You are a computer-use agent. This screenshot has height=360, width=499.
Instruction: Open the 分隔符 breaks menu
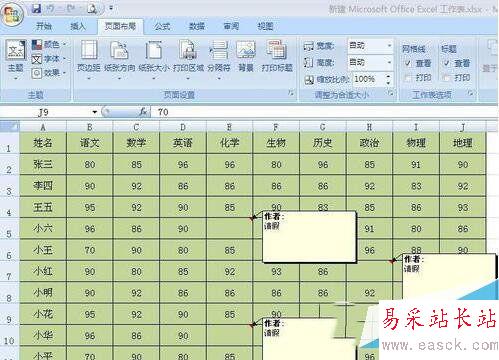point(219,59)
